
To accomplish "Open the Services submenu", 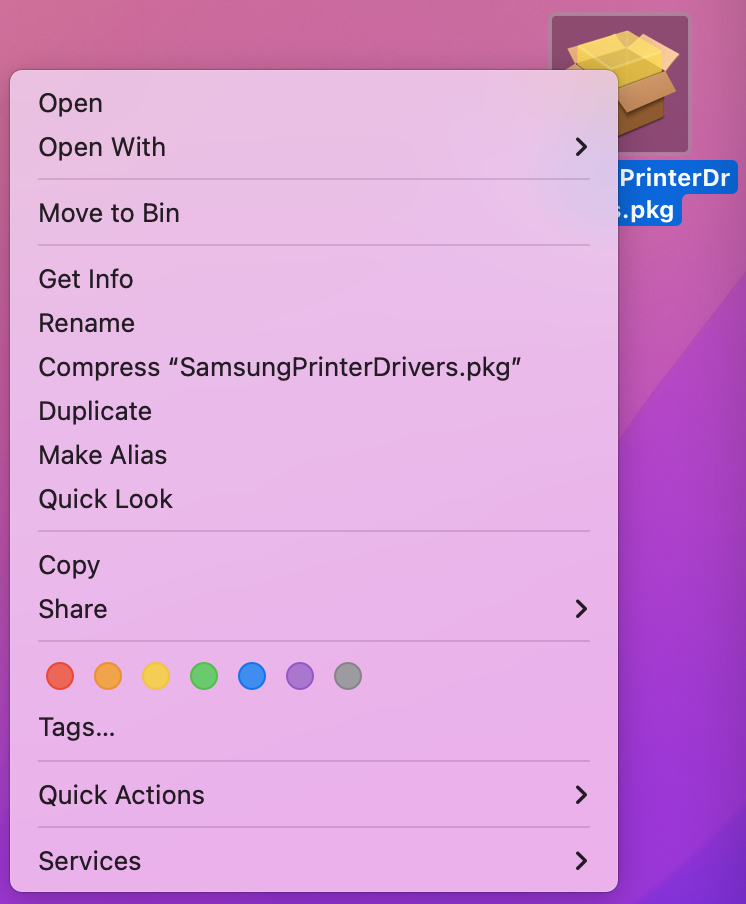I will 314,861.
